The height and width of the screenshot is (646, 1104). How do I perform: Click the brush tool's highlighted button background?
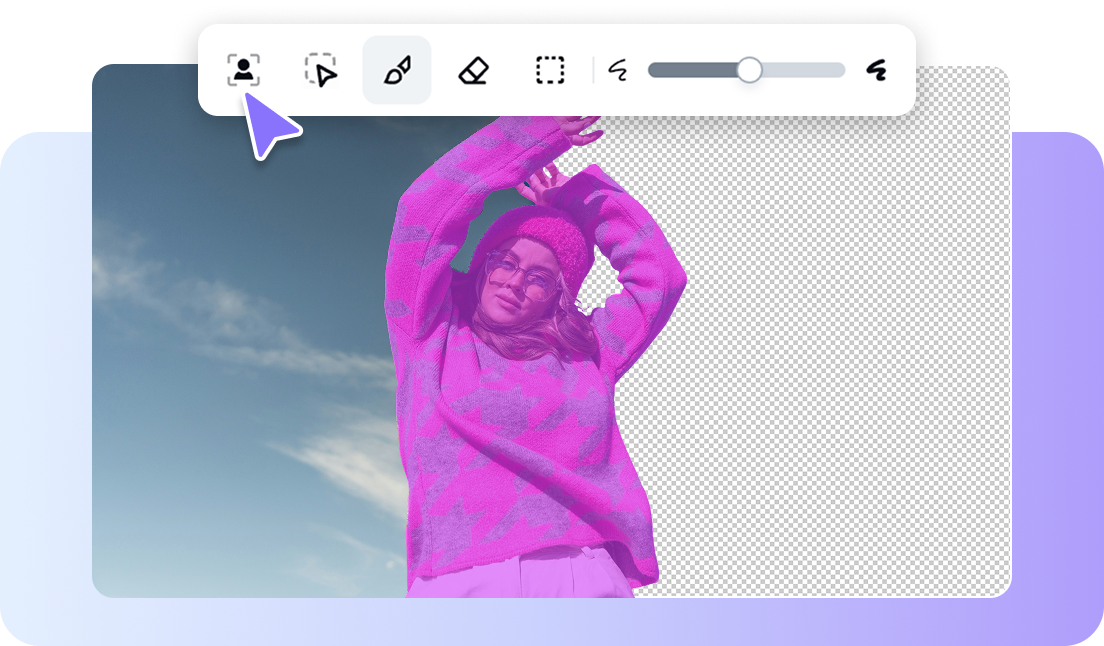pos(396,70)
